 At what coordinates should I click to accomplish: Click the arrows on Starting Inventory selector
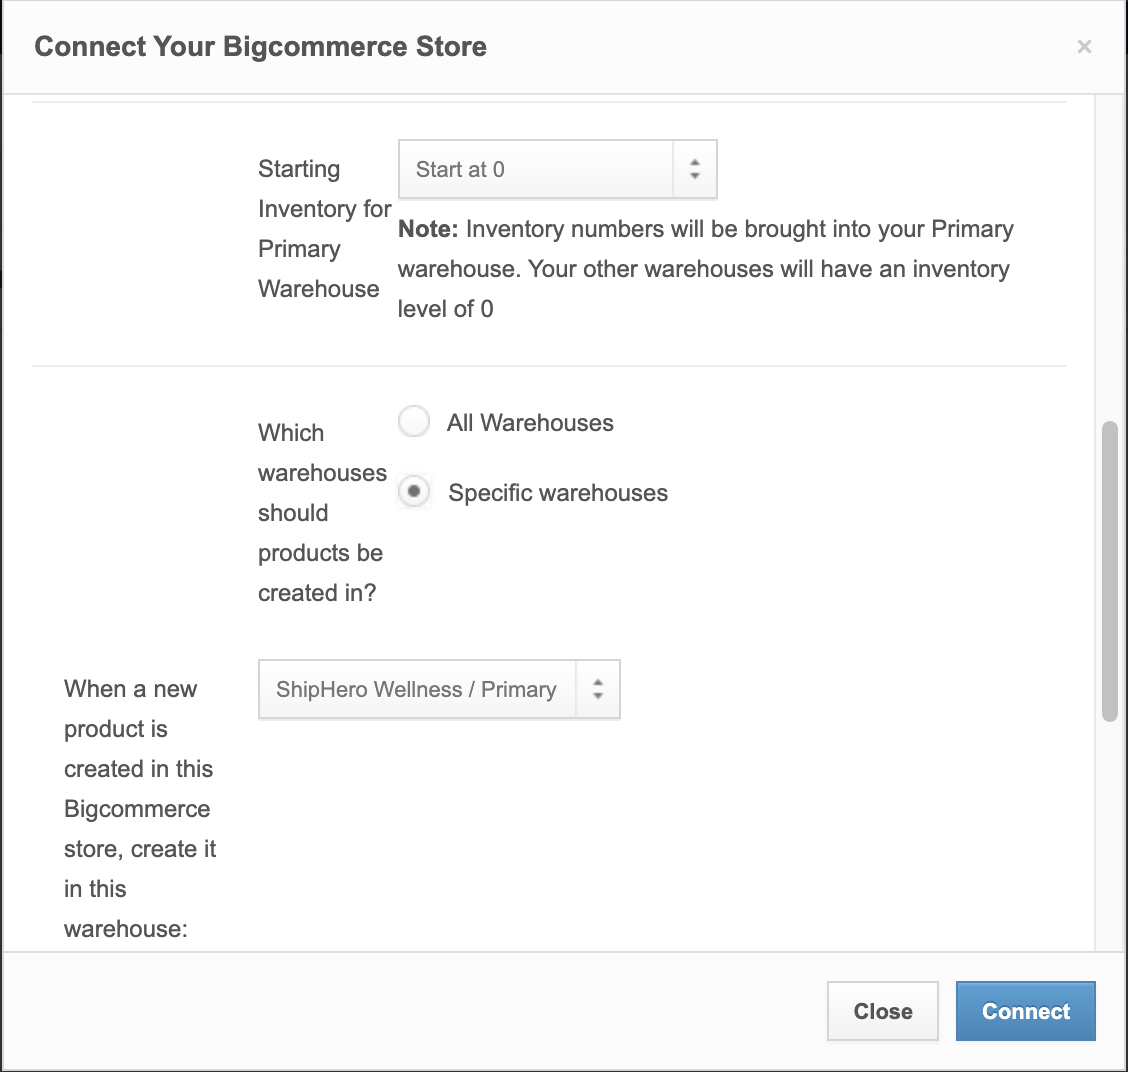click(695, 169)
